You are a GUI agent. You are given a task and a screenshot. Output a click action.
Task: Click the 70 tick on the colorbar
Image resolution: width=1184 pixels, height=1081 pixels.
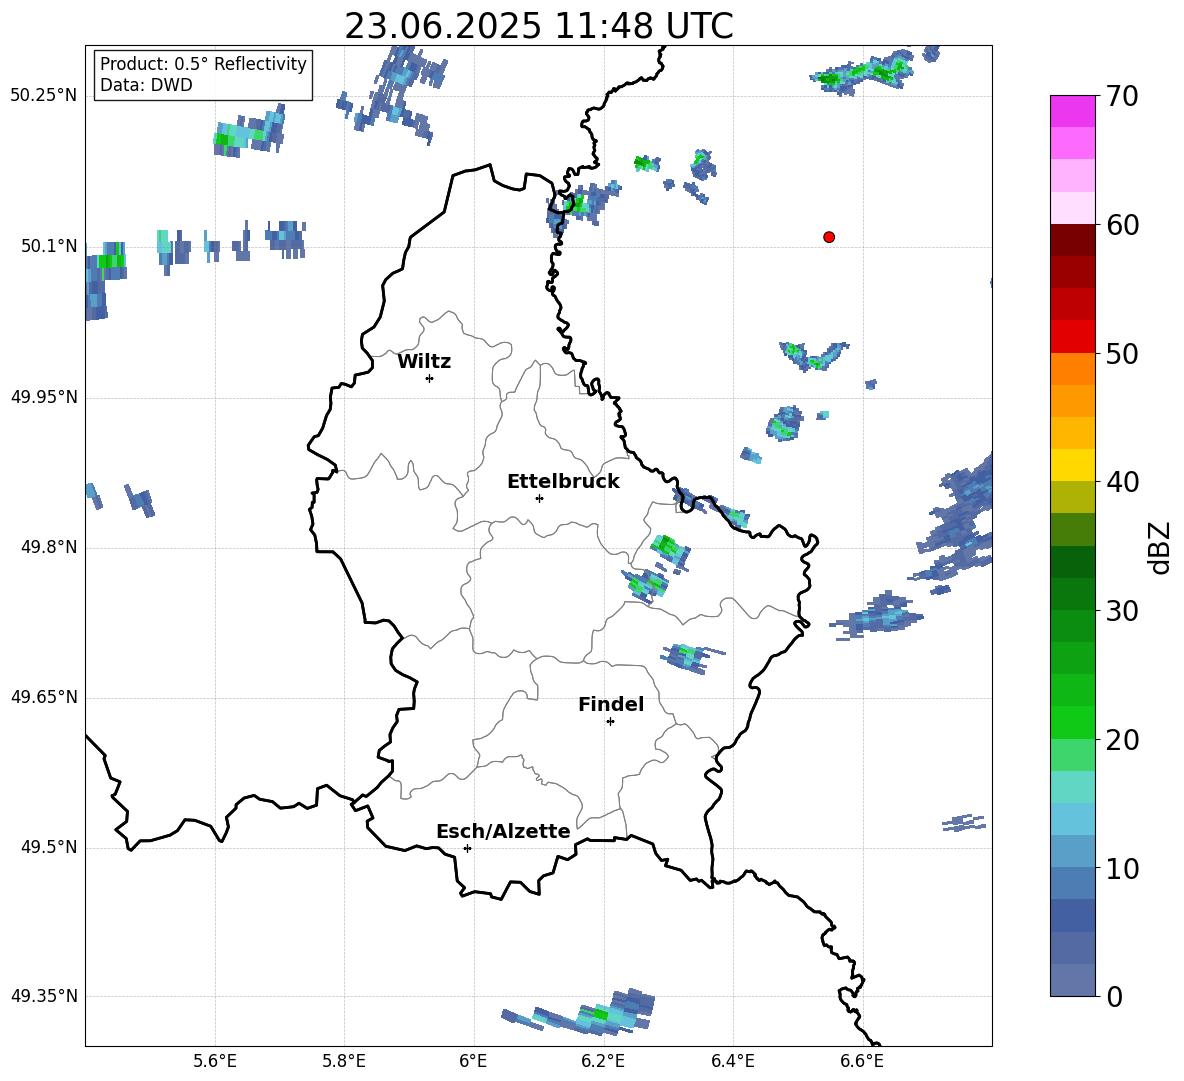pos(1122,97)
